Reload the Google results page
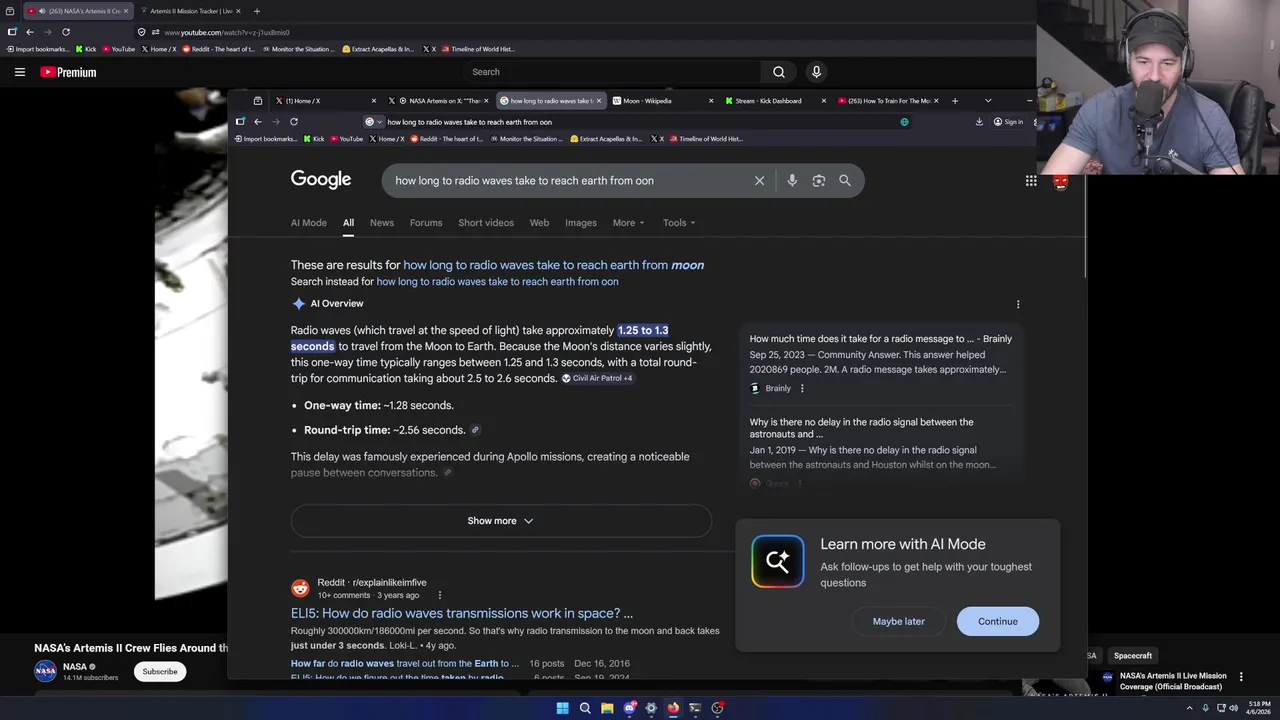 point(294,122)
